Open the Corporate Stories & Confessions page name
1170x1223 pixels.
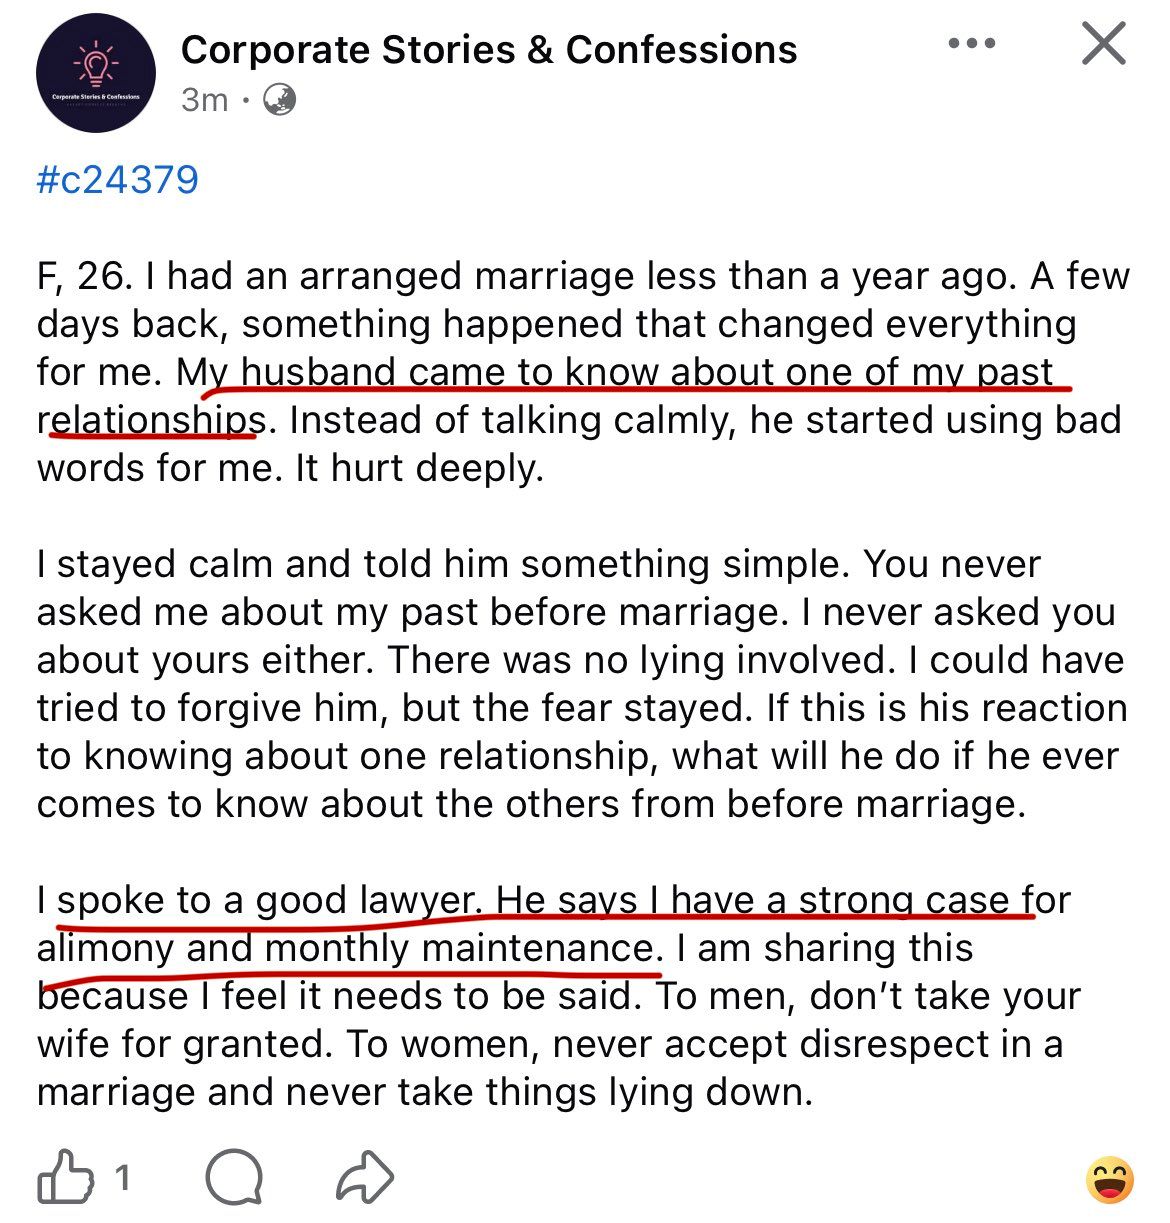[489, 49]
